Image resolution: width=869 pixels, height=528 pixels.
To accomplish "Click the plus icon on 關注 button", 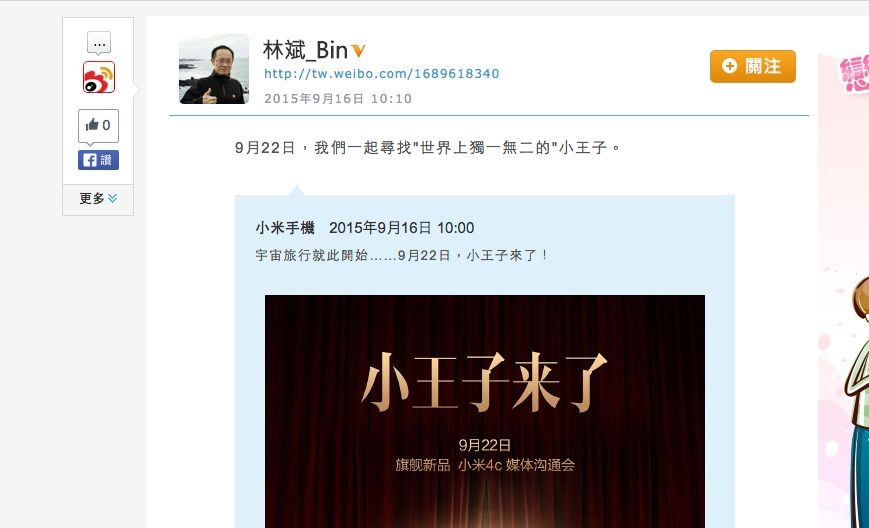I will pyautogui.click(x=729, y=66).
